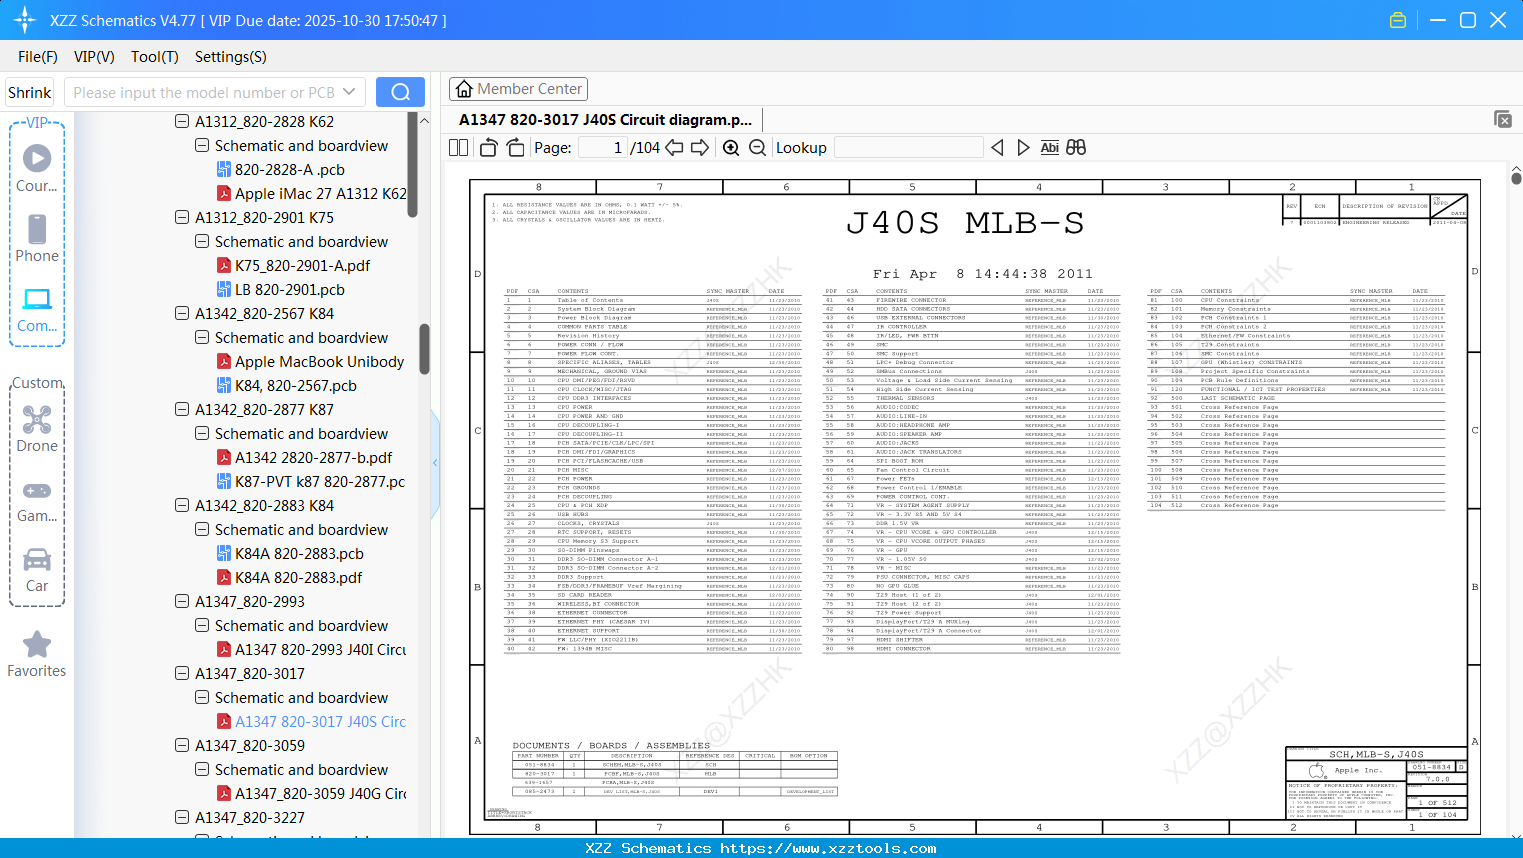Screen dimensions: 1523x858
Task: Zoom in on the schematic
Action: [731, 148]
